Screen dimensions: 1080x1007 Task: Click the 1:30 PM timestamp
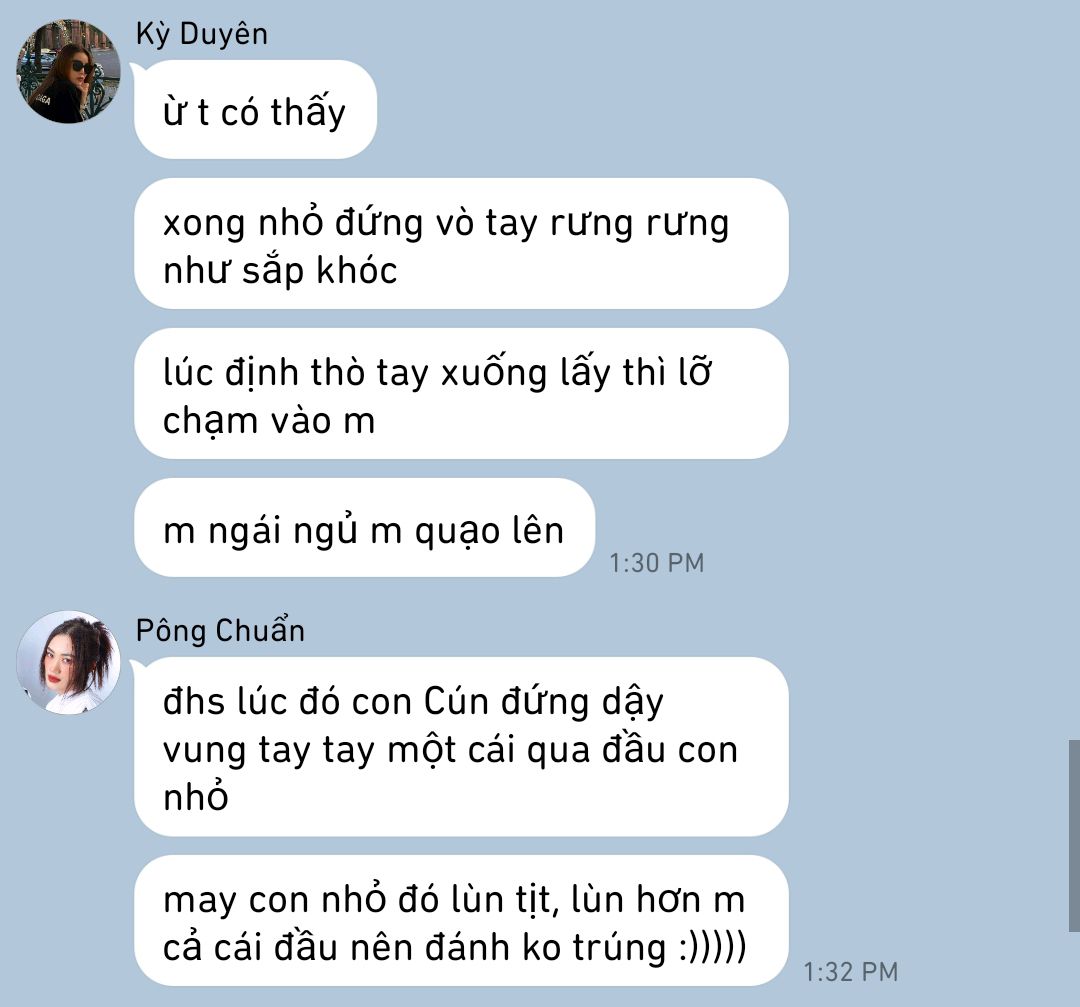click(x=656, y=563)
